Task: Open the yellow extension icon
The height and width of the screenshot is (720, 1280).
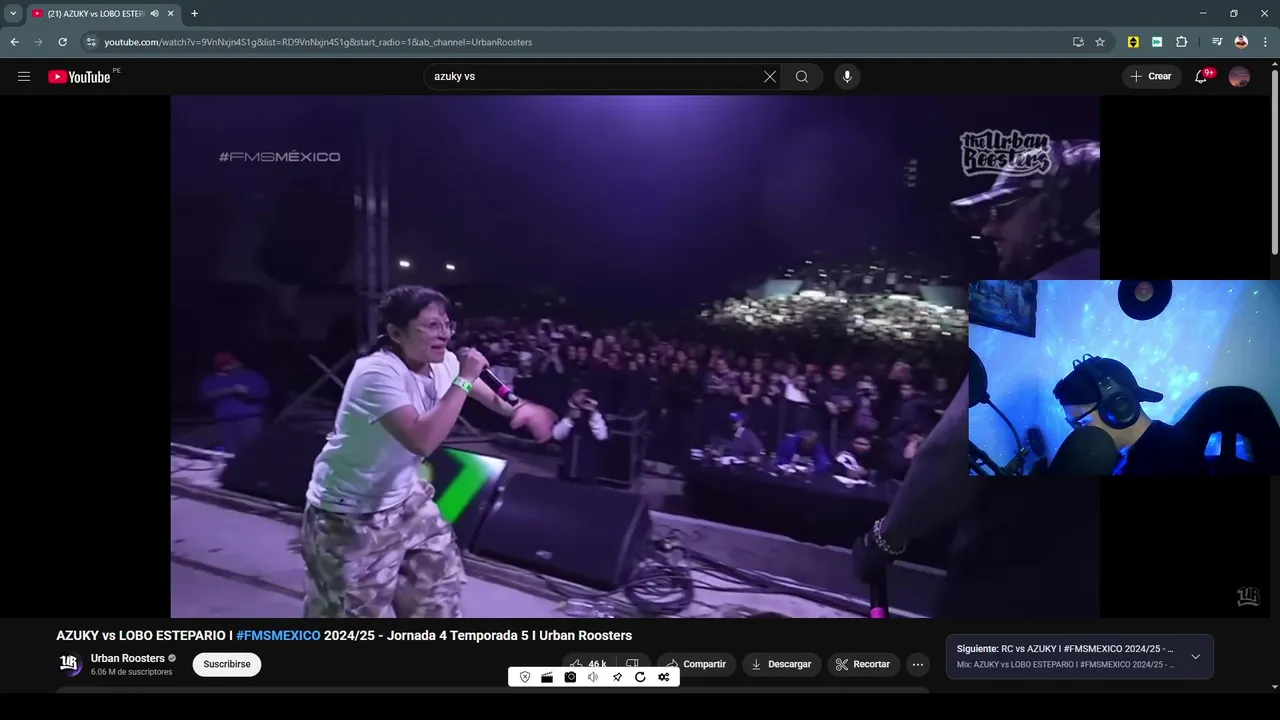Action: pyautogui.click(x=1133, y=42)
